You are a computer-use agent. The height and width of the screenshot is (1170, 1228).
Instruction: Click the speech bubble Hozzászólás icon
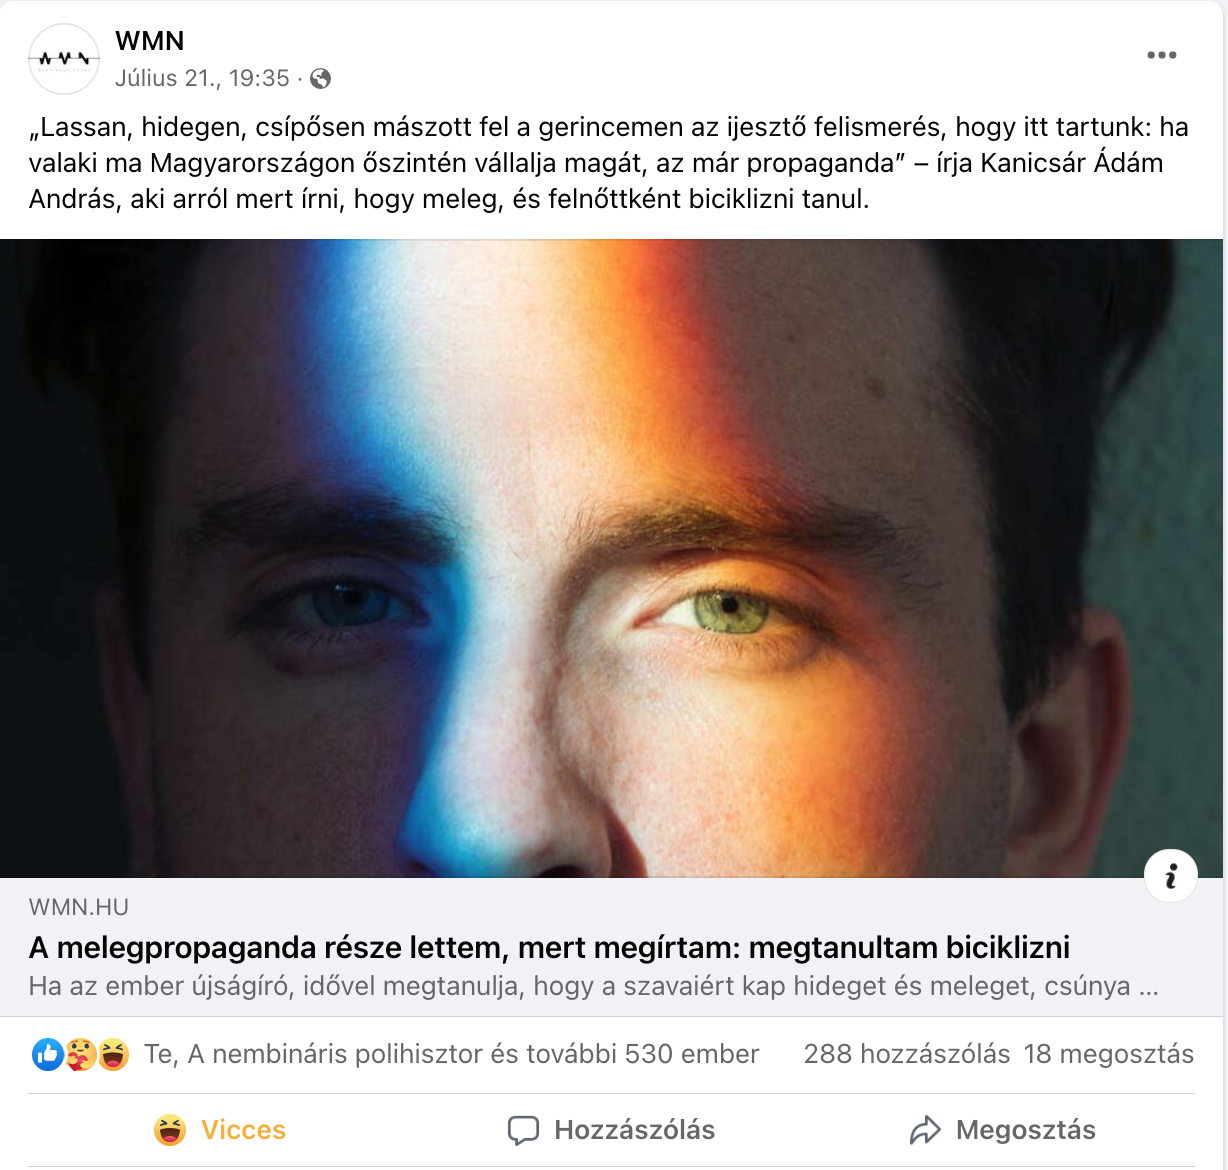[523, 1130]
